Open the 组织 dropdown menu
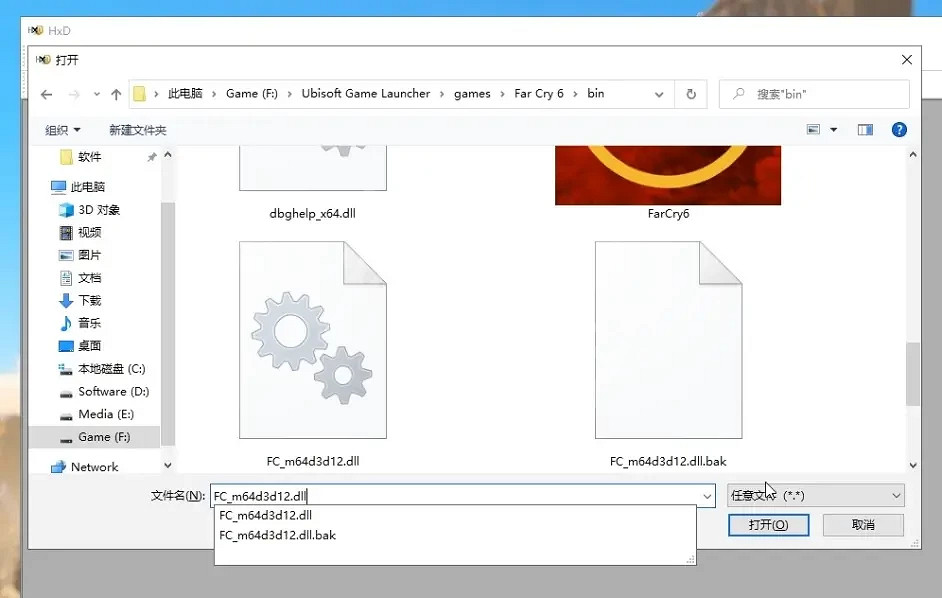942x598 pixels. tap(63, 130)
